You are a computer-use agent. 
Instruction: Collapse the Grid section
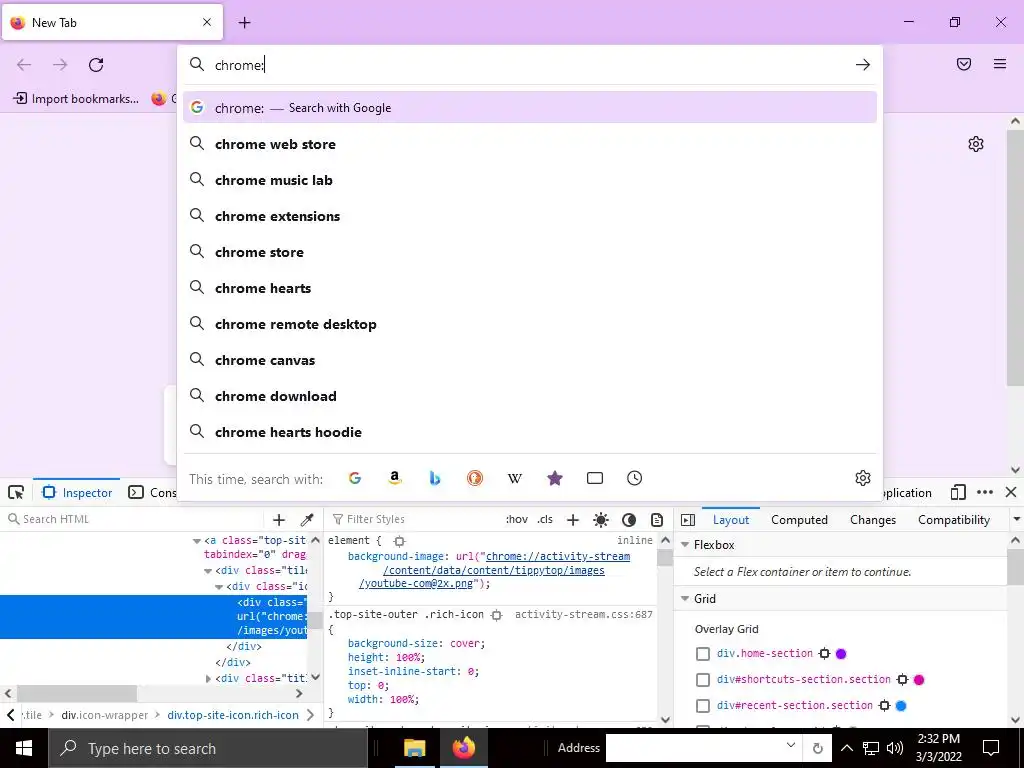(685, 599)
